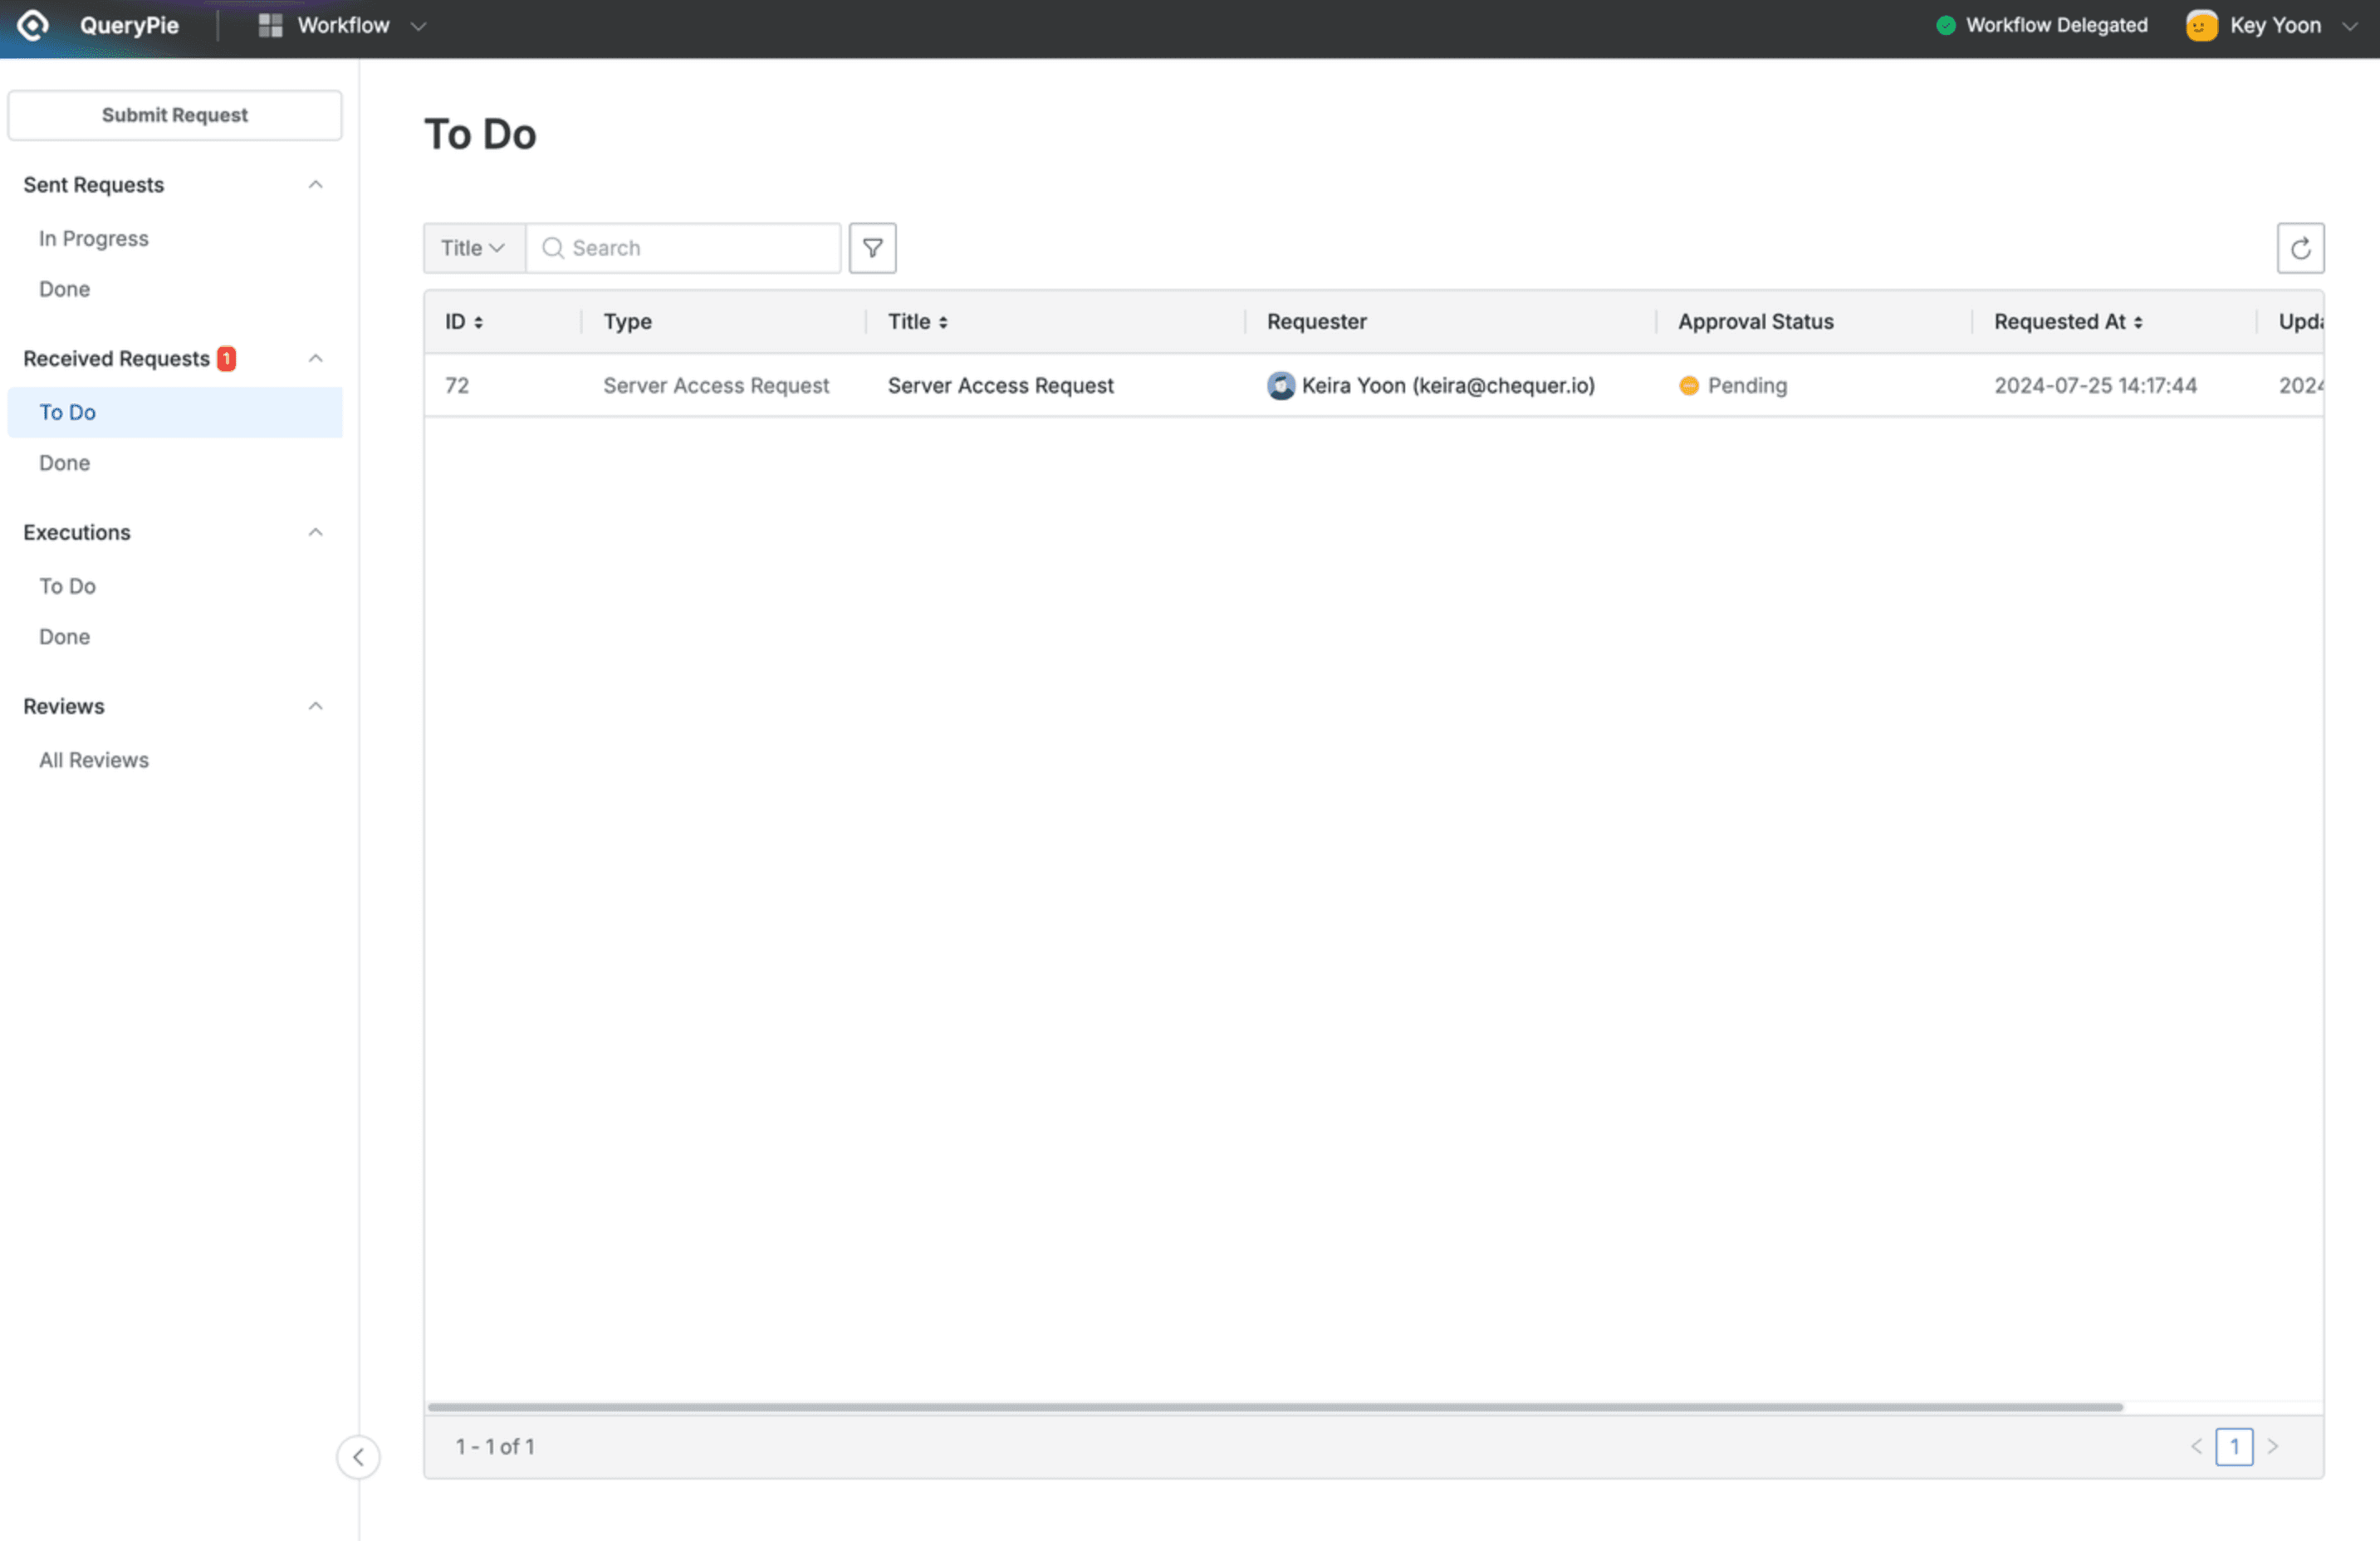Go to next page arrow
Viewport: 2380px width, 1541px height.
click(2272, 1446)
